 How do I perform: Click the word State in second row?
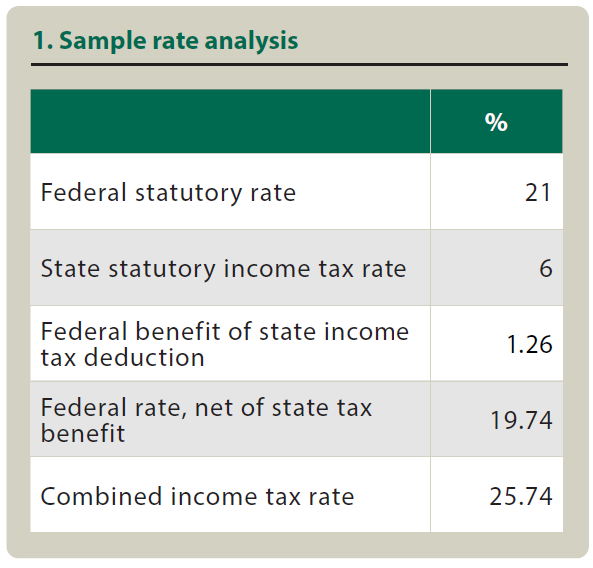[x=70, y=269]
